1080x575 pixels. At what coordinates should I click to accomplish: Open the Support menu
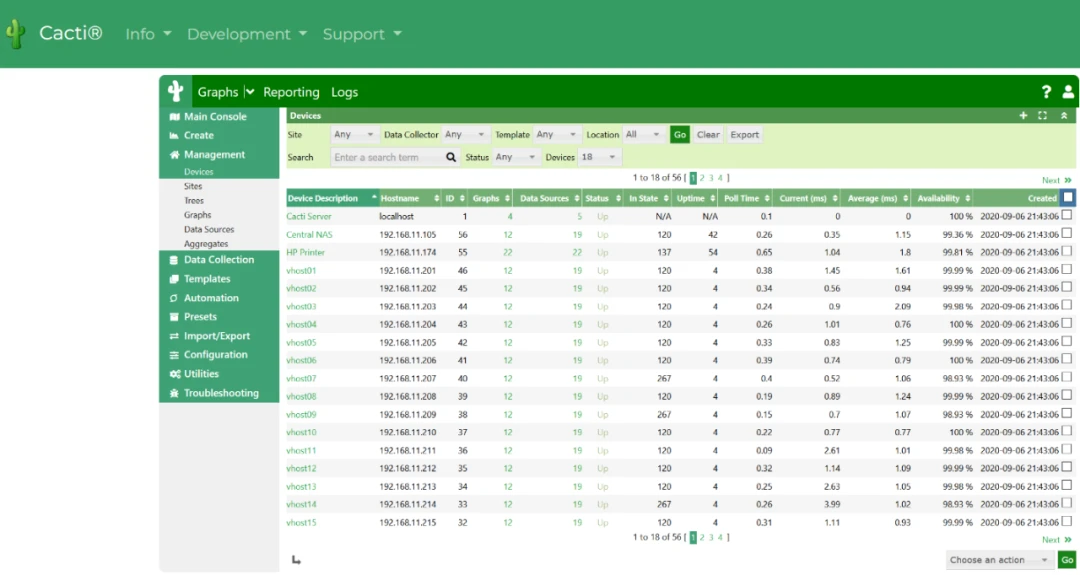362,34
